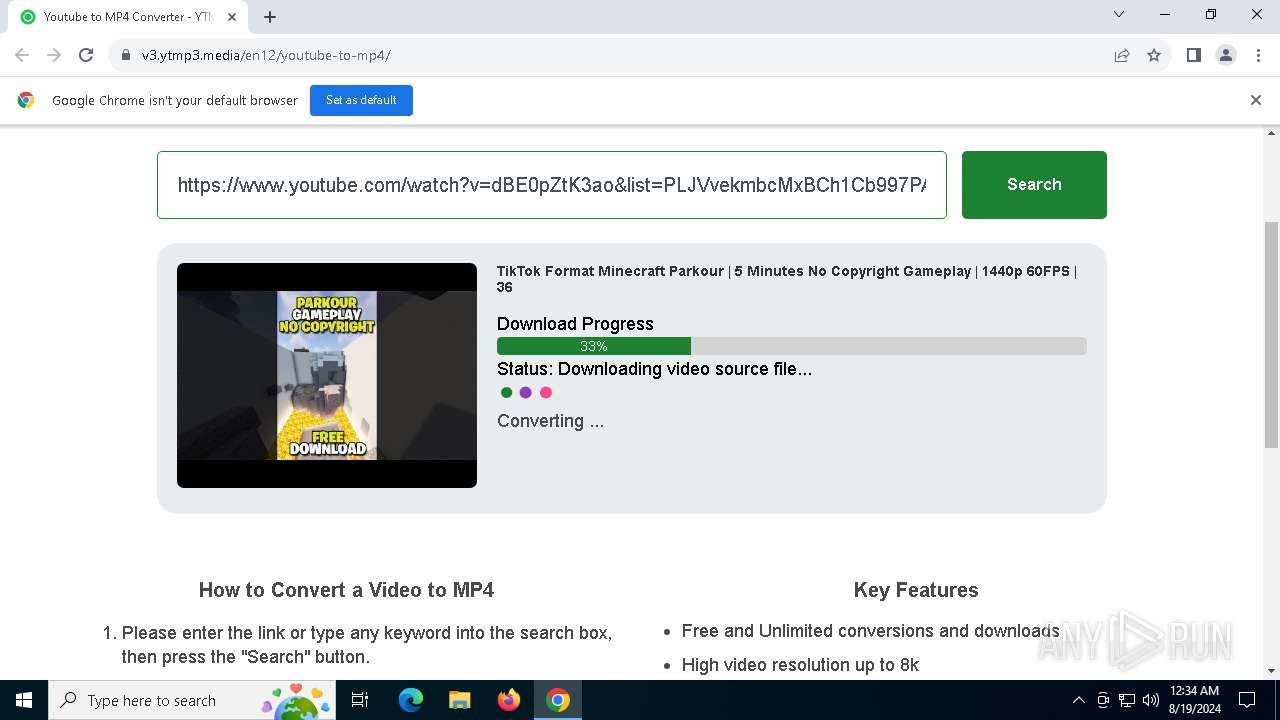Open Task View on taskbar
Image resolution: width=1280 pixels, height=720 pixels.
pyautogui.click(x=360, y=700)
